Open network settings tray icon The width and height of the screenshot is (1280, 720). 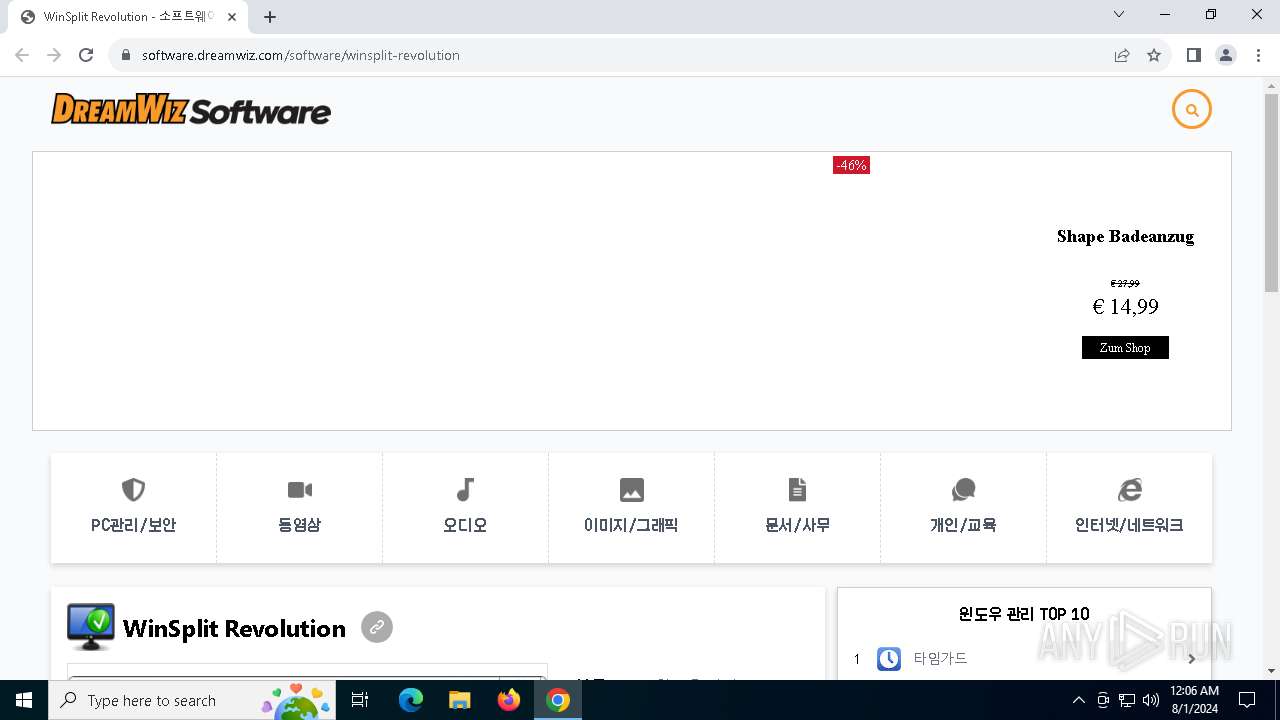(1127, 700)
